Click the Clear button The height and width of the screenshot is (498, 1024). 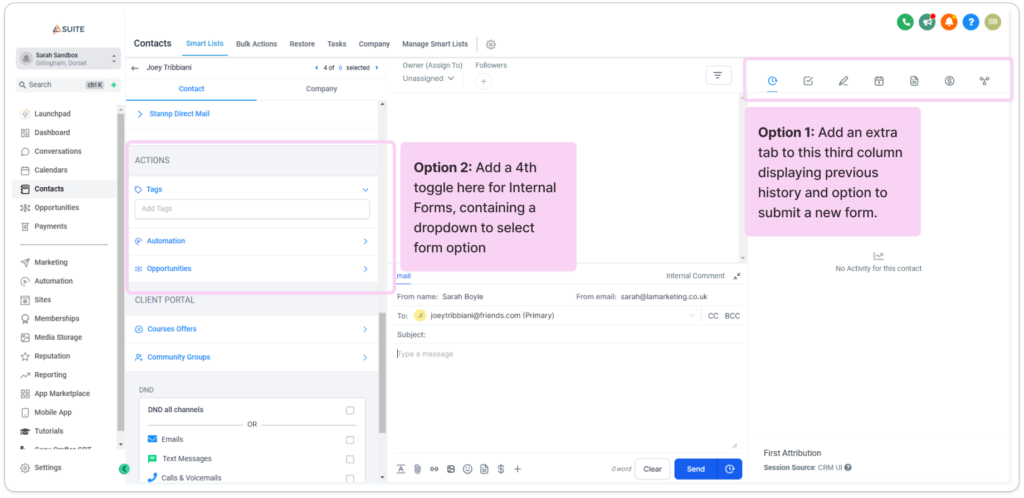652,469
